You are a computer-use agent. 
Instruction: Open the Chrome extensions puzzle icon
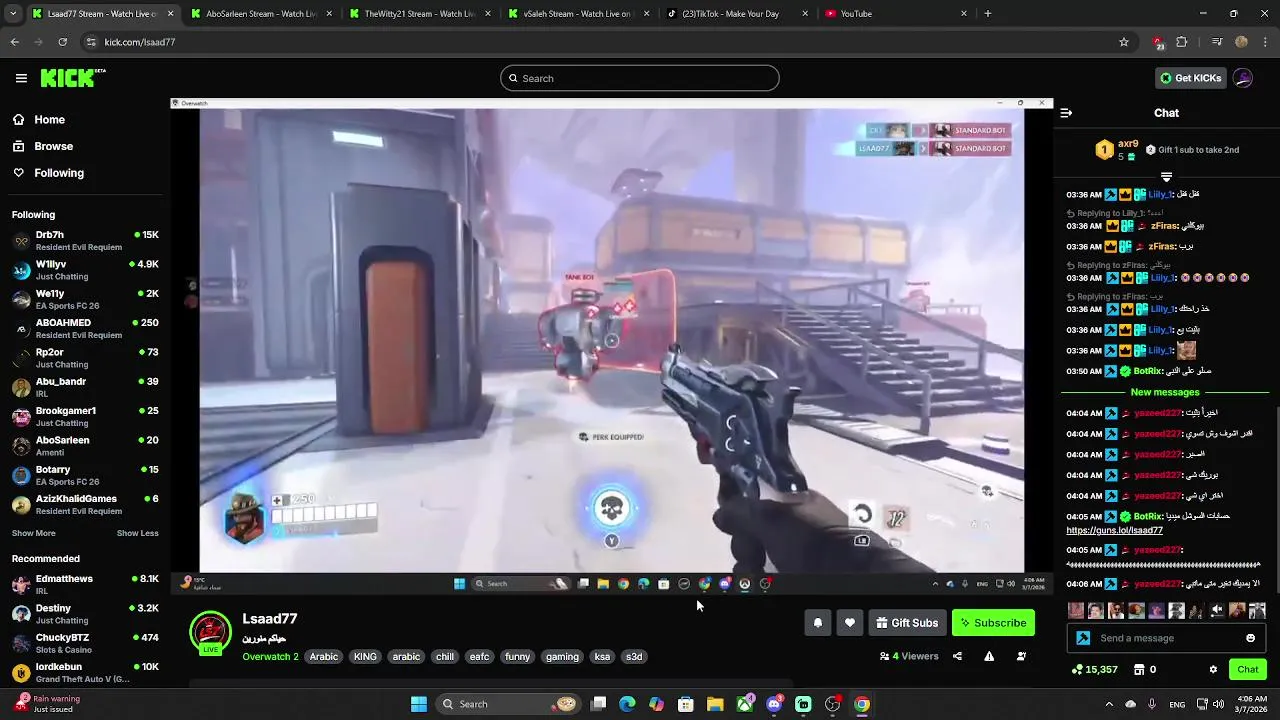pyautogui.click(x=1182, y=42)
